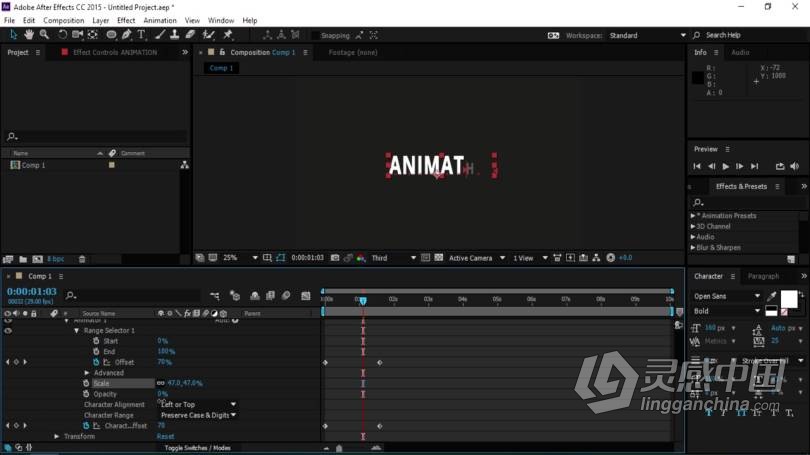This screenshot has height=455, width=810.
Task: Click the Toggle Switches / Modes button
Action: tap(197, 448)
